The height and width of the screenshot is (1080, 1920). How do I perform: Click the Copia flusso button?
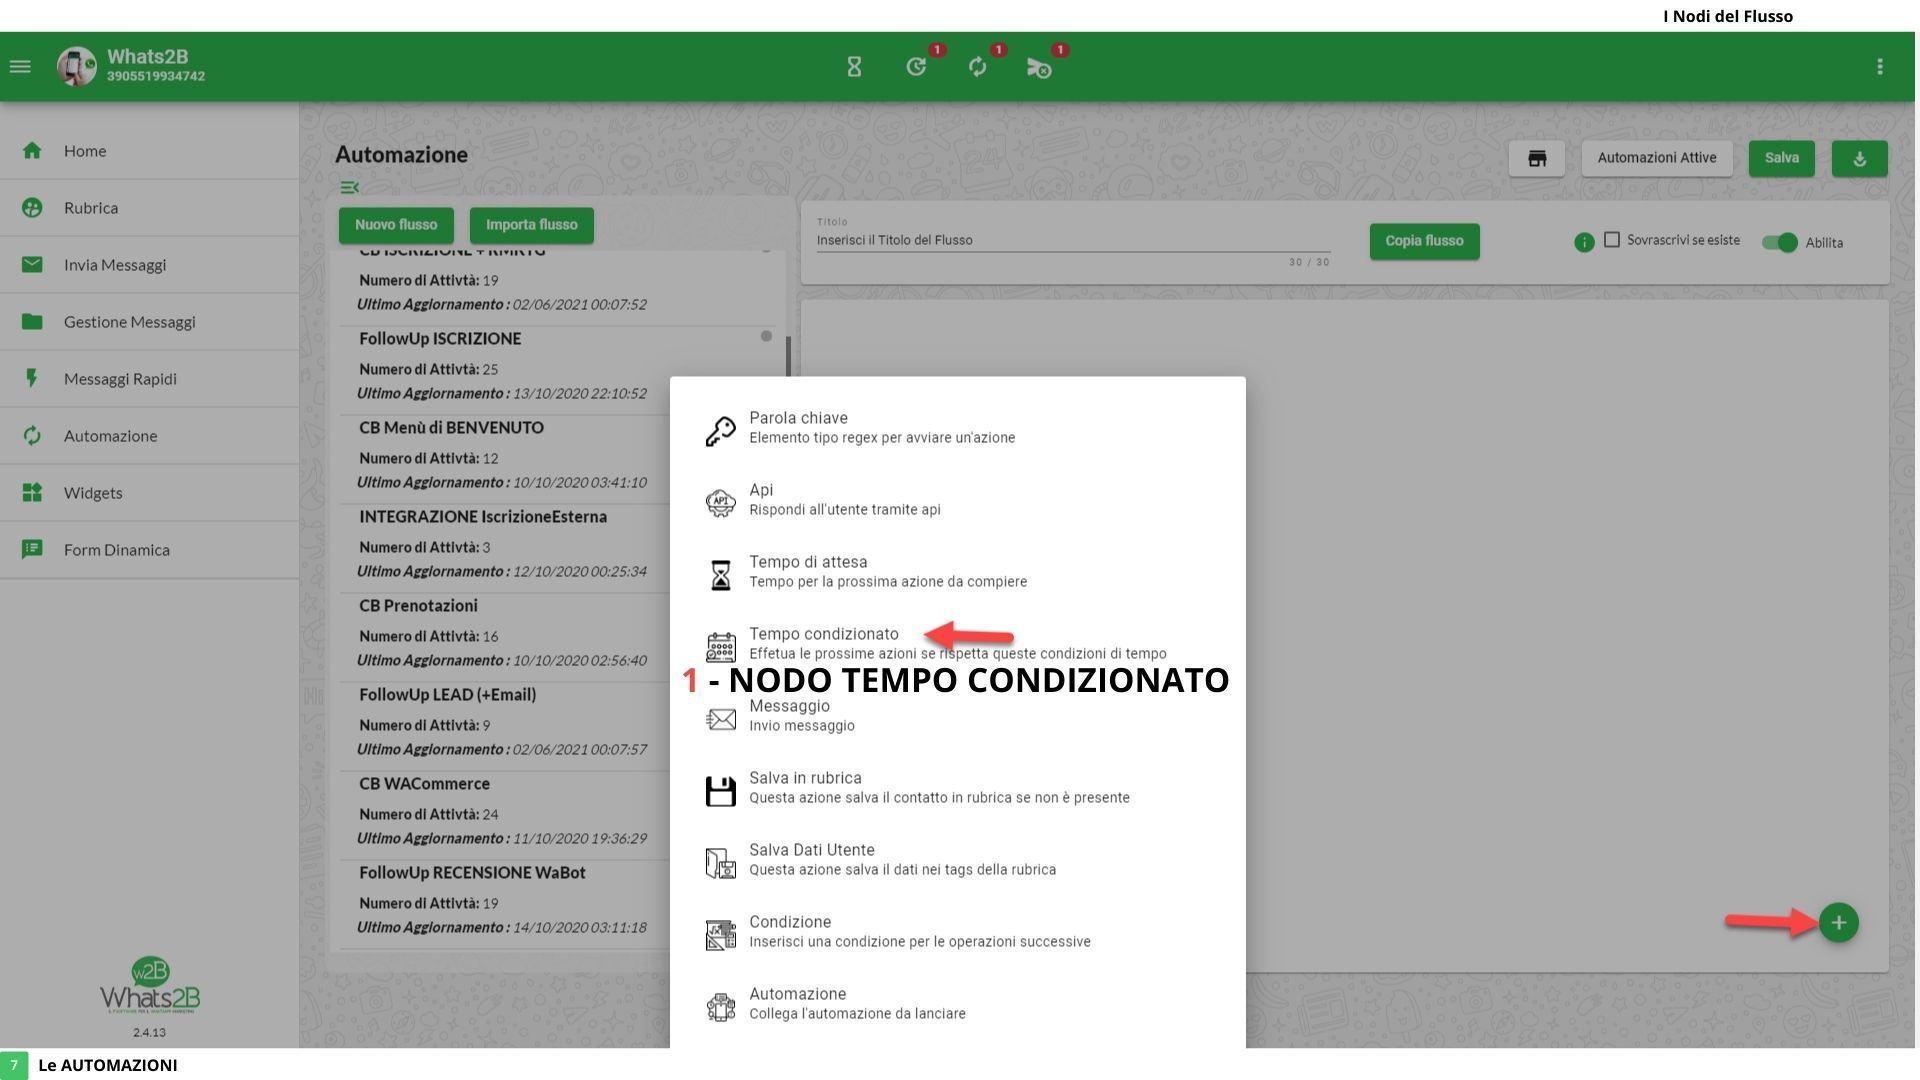1424,241
